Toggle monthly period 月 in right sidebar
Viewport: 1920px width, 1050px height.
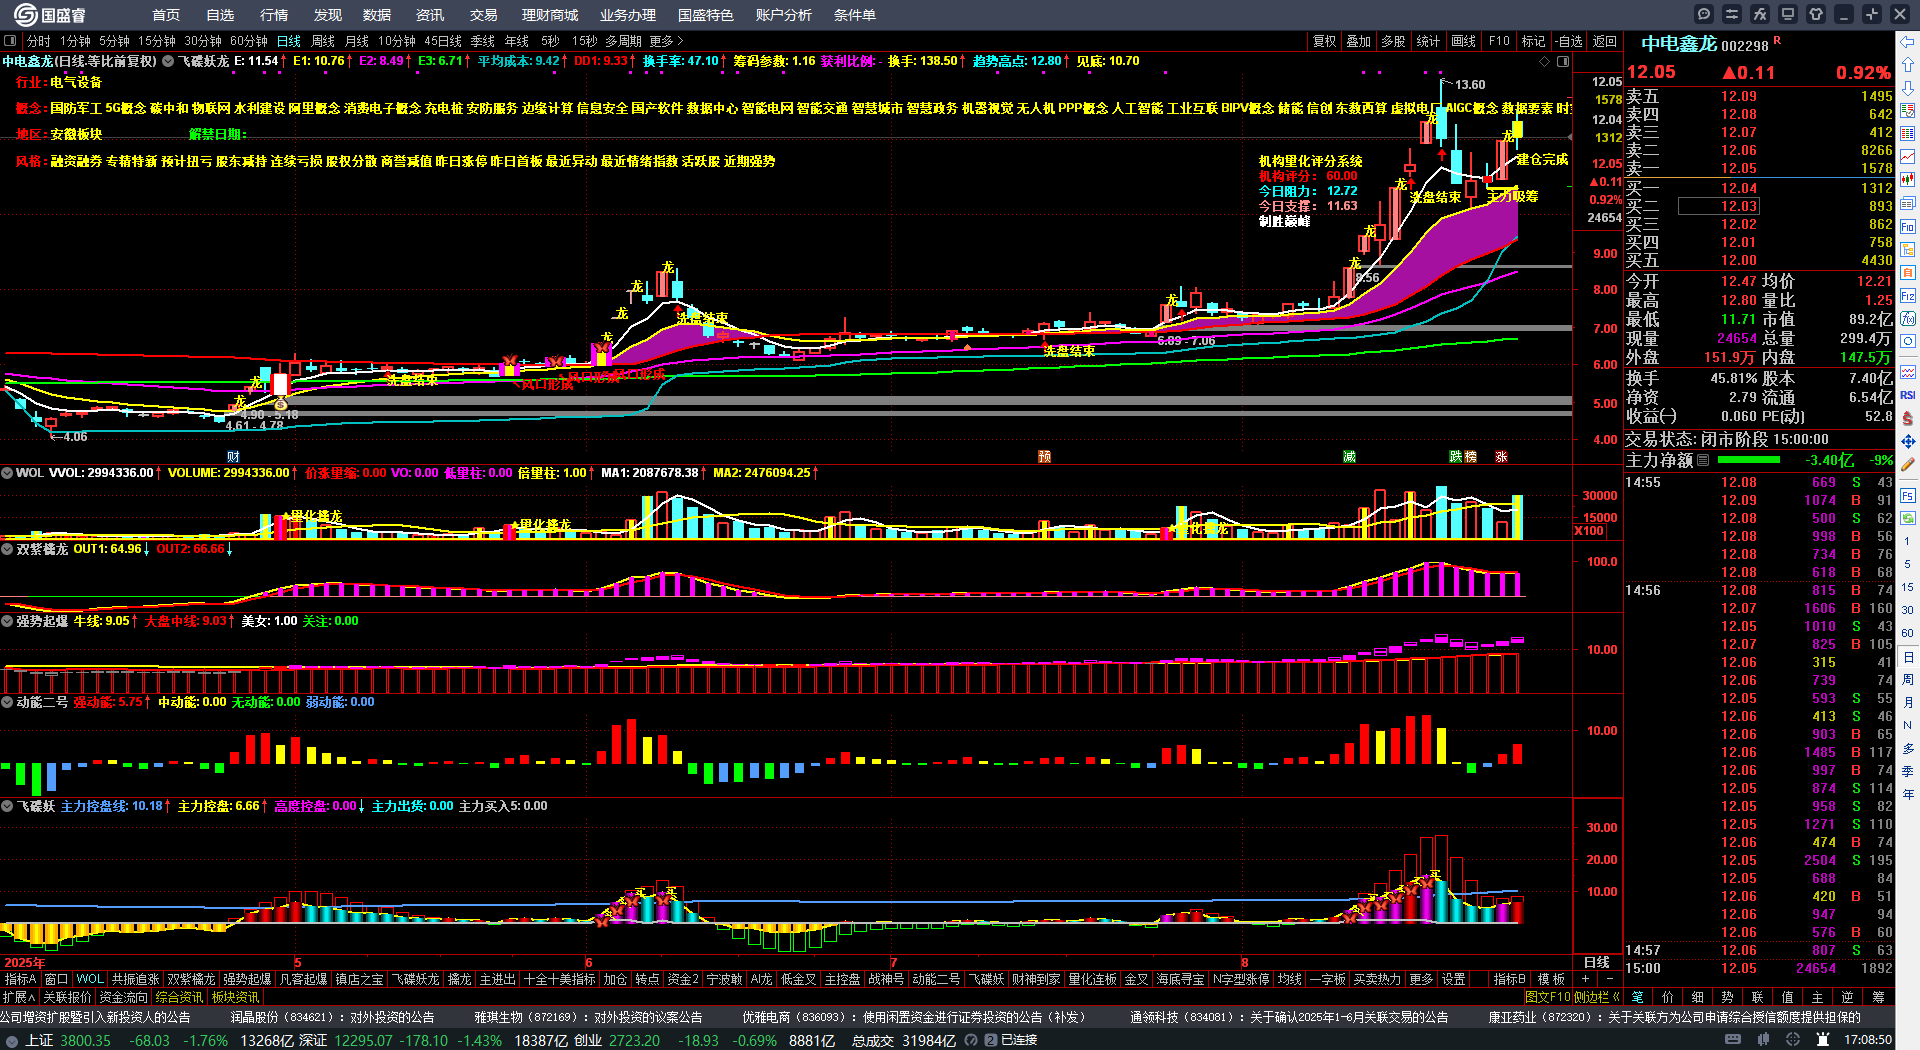click(1908, 703)
